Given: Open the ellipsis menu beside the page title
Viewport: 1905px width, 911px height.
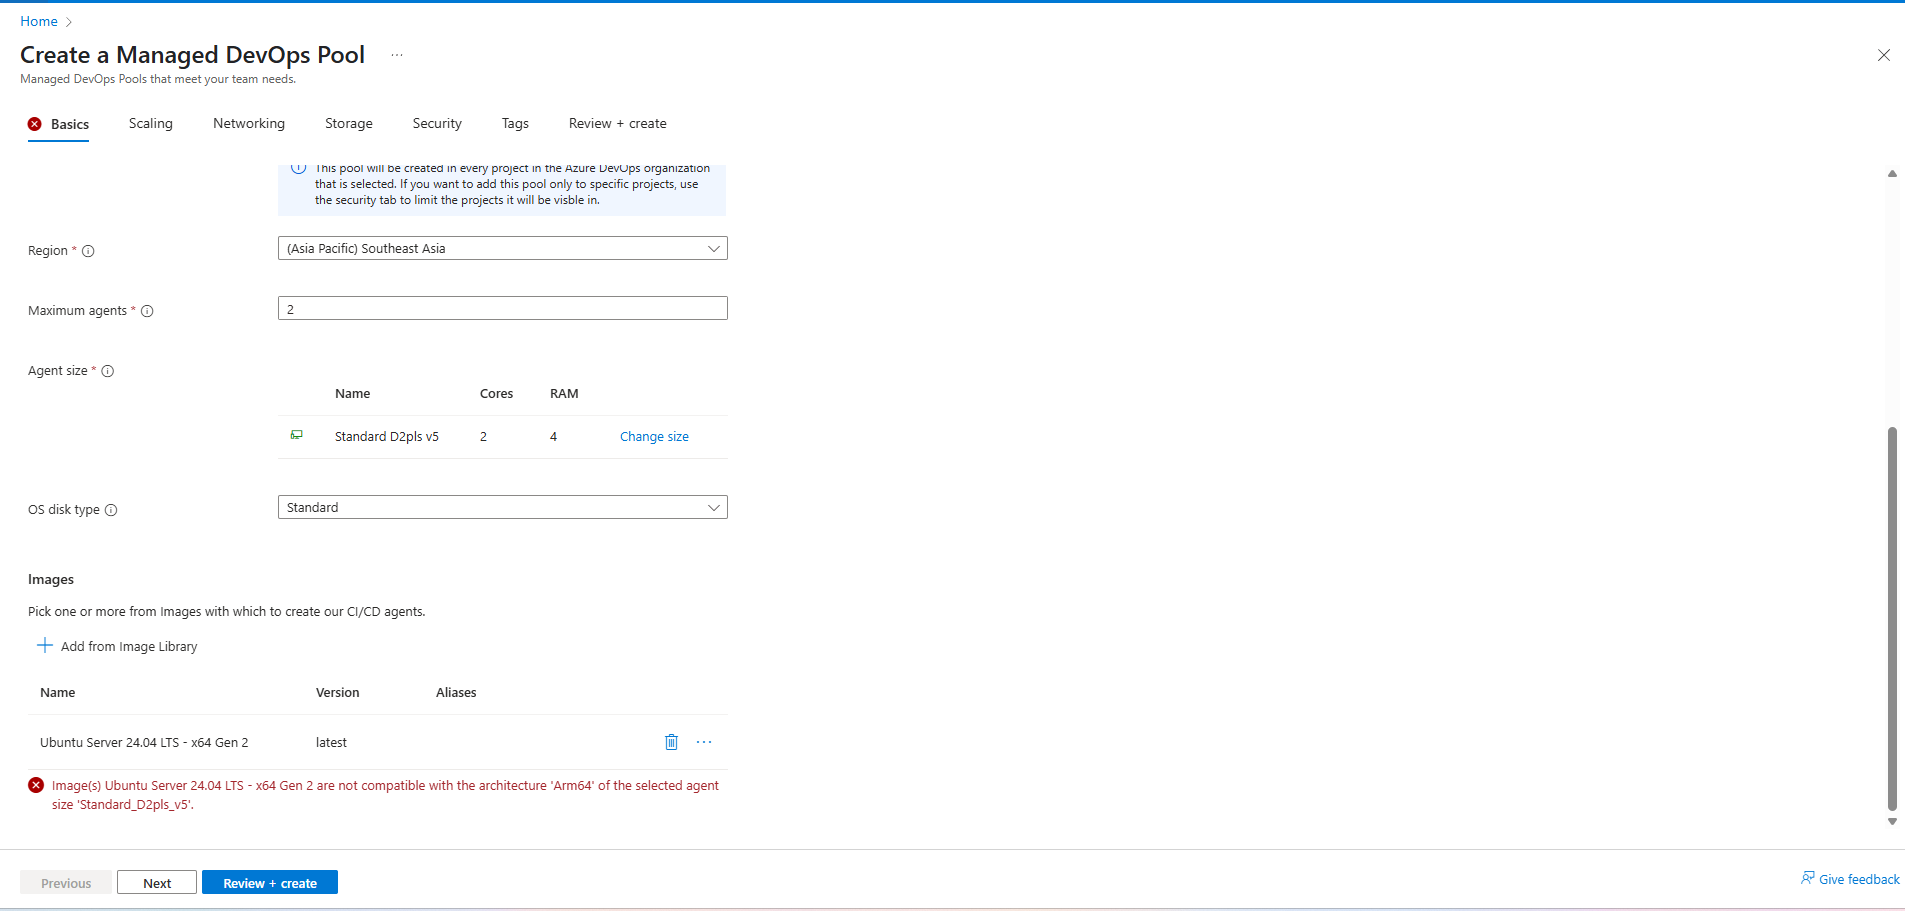Looking at the screenshot, I should coord(397,55).
